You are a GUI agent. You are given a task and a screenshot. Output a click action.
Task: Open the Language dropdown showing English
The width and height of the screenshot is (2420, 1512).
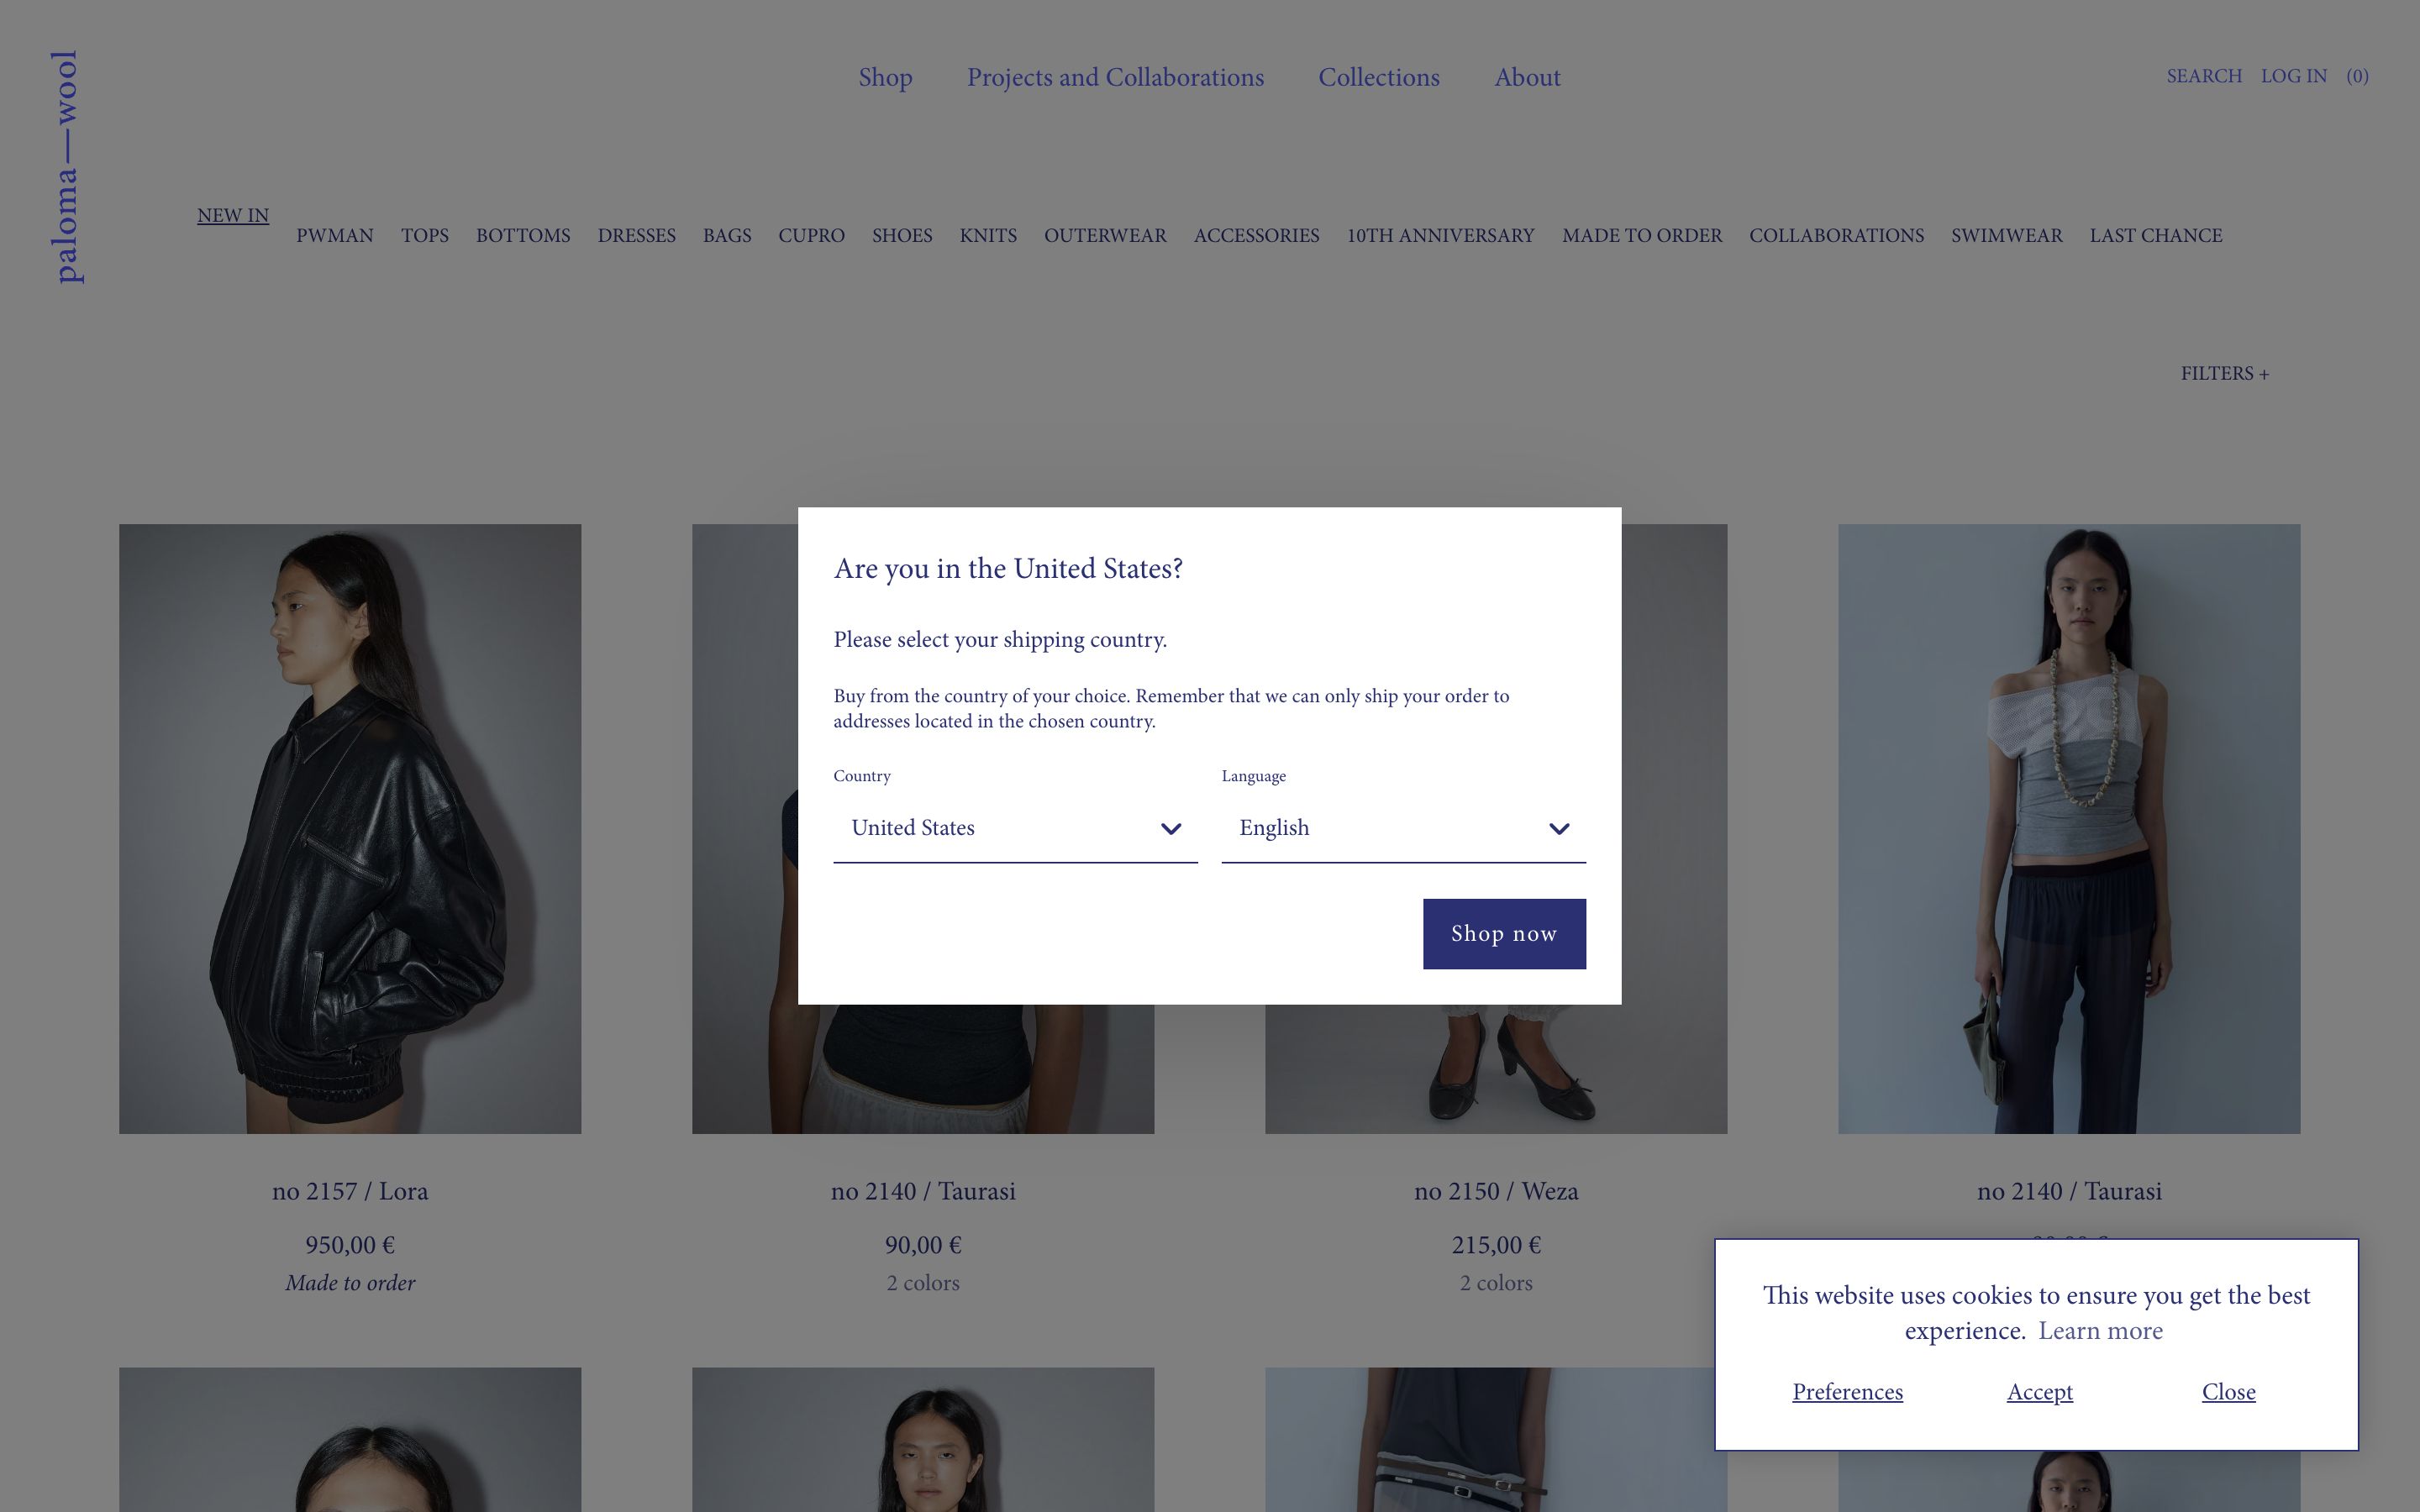click(1403, 828)
